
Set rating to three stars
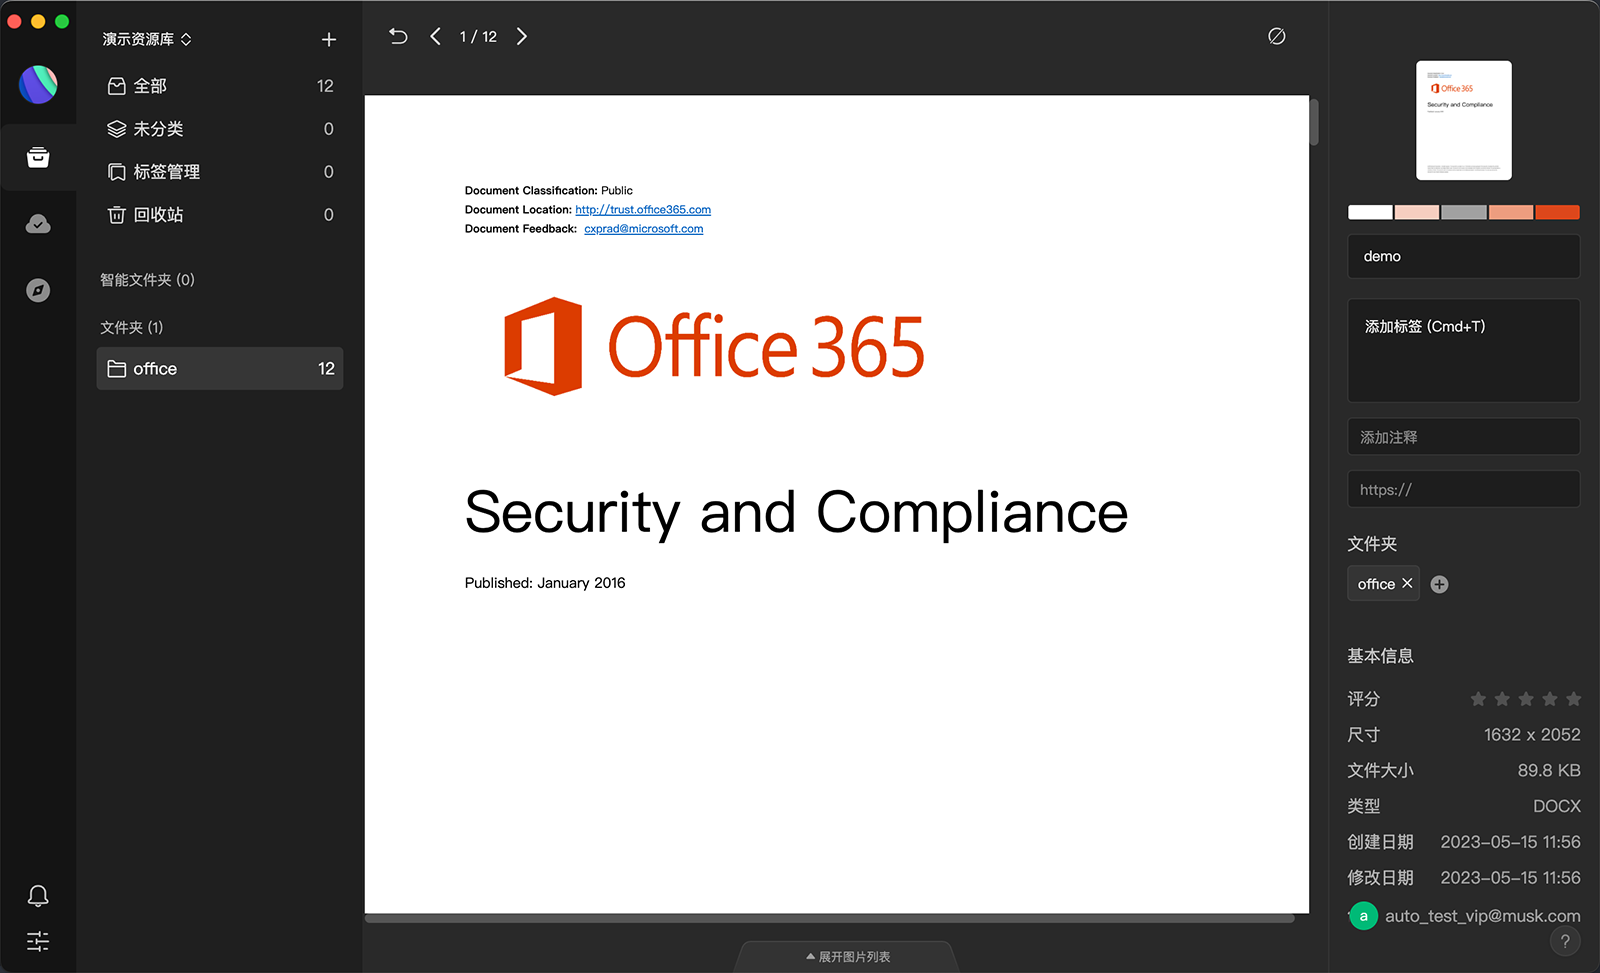tap(1526, 699)
